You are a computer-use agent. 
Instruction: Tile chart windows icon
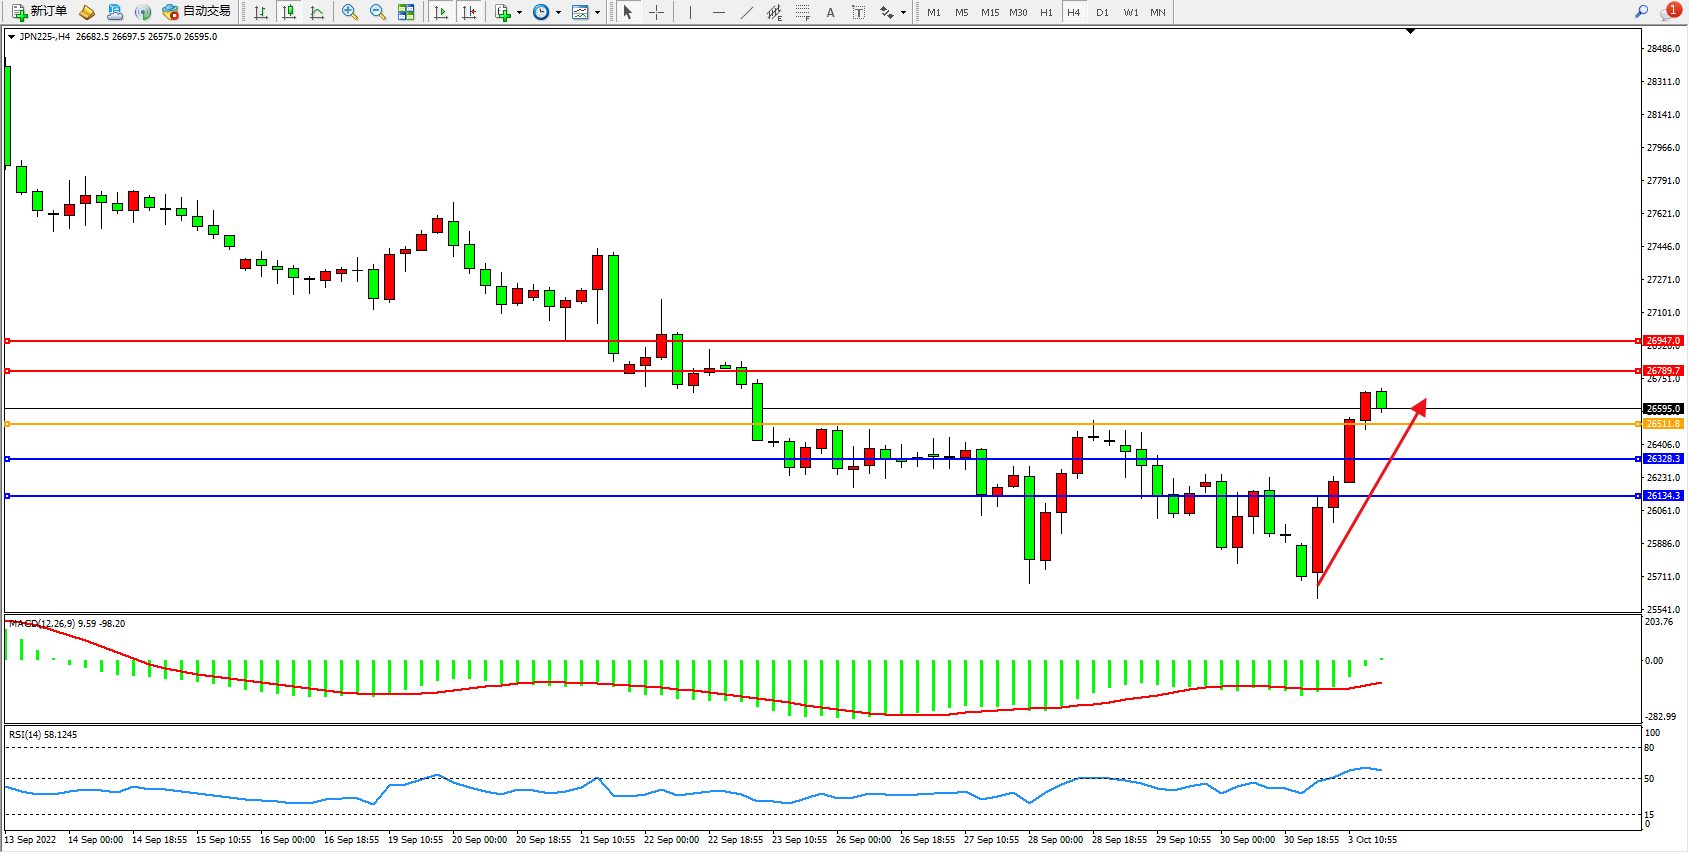coord(406,12)
